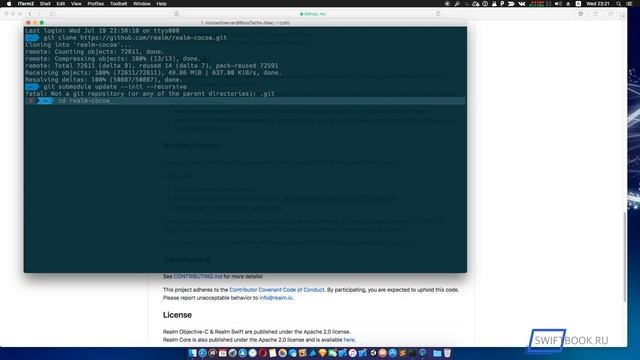Open the Shell menu
The width and height of the screenshot is (640, 360).
(45, 4)
